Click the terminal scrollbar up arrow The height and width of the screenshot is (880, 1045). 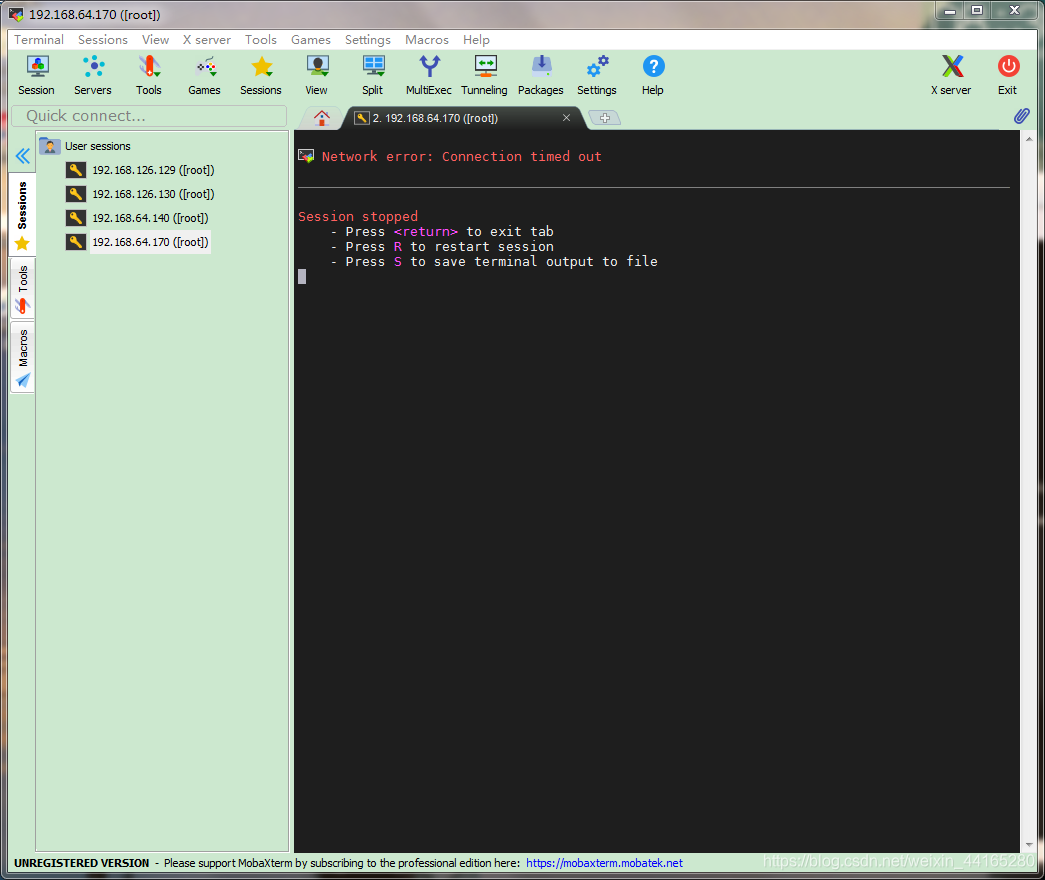(x=1029, y=139)
